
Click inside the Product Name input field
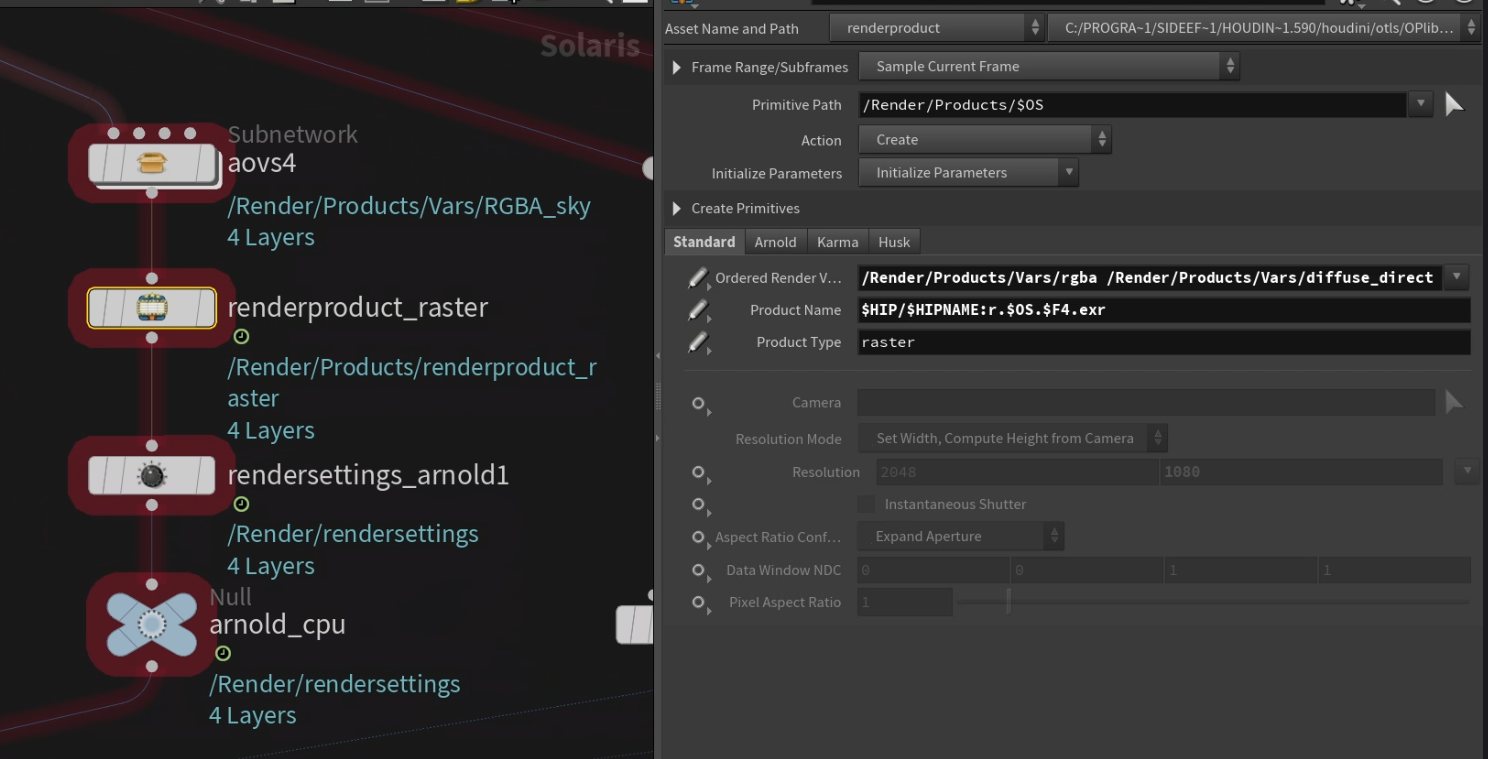click(x=1100, y=310)
